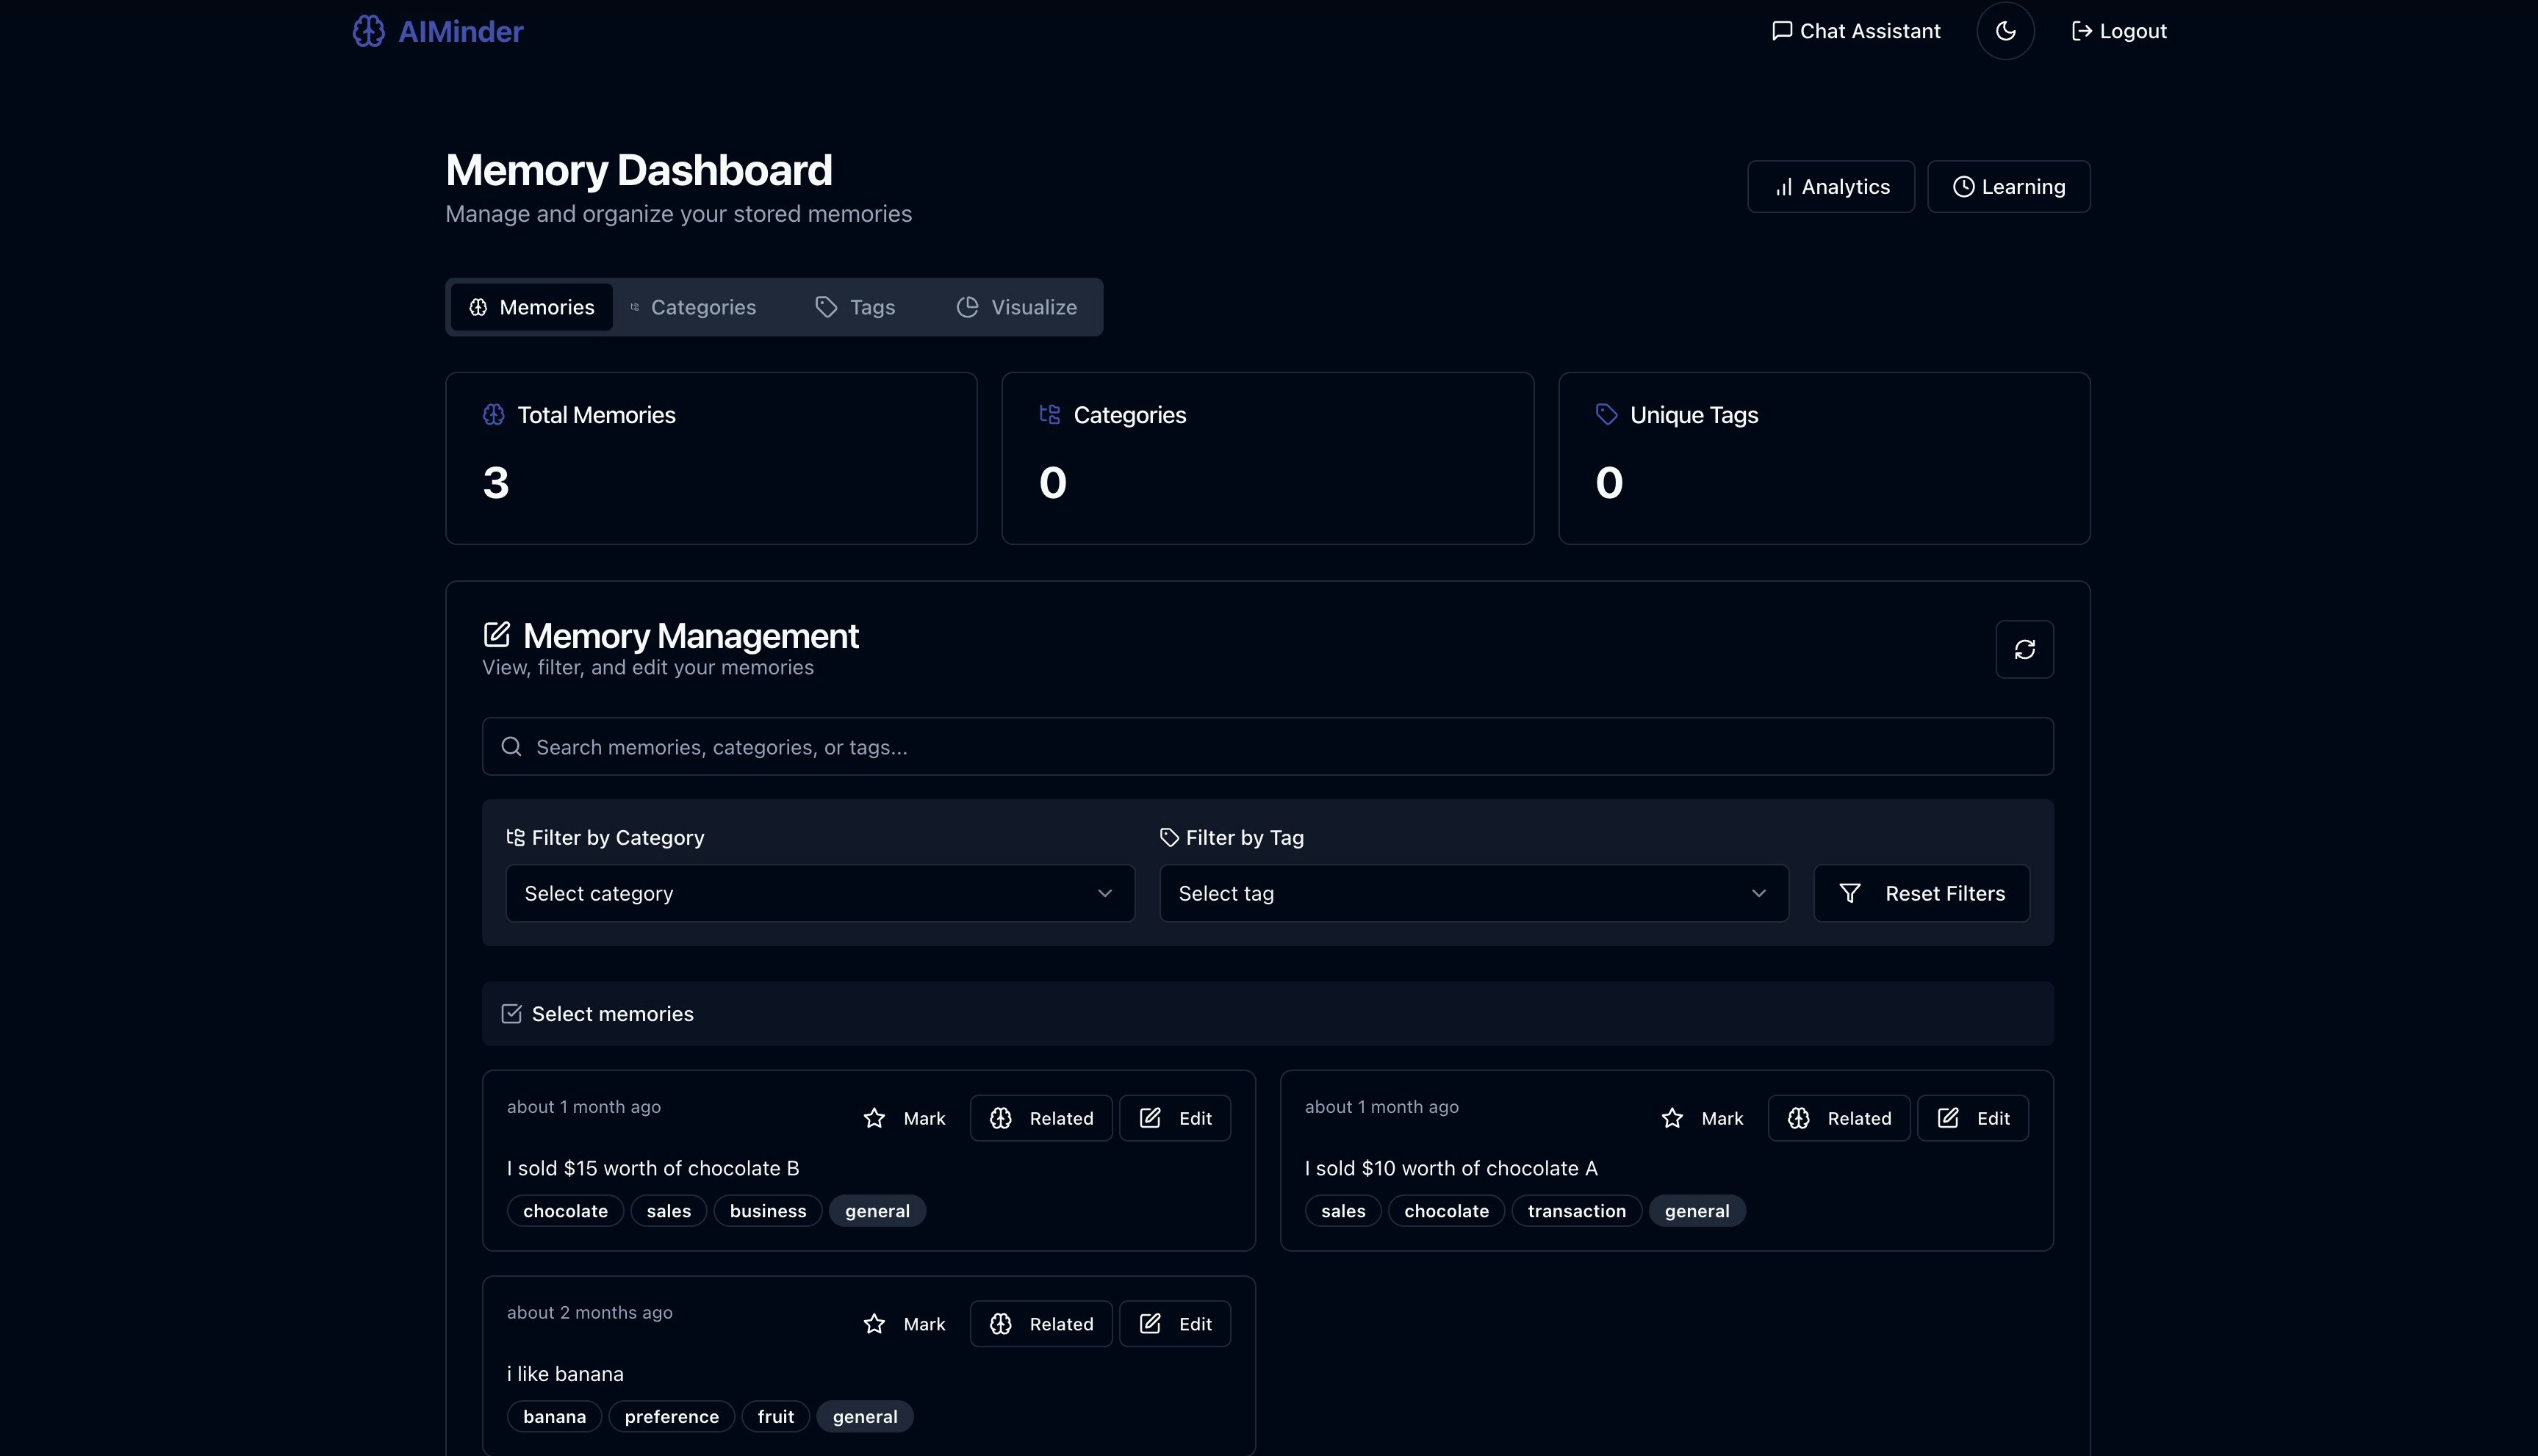Click Edit on the banana memory

[1175, 1324]
